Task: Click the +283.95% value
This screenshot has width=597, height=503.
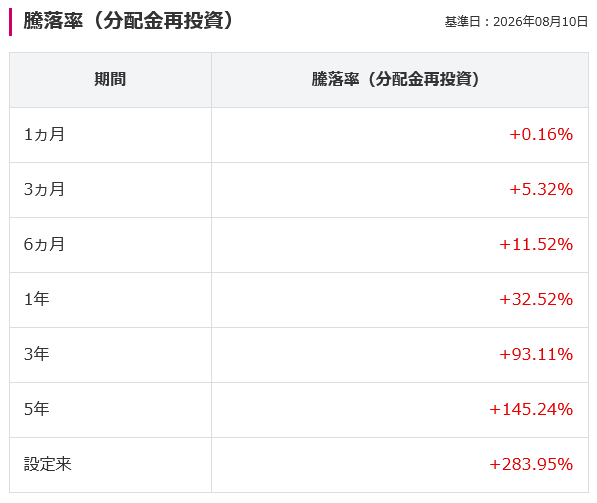Action: (531, 464)
